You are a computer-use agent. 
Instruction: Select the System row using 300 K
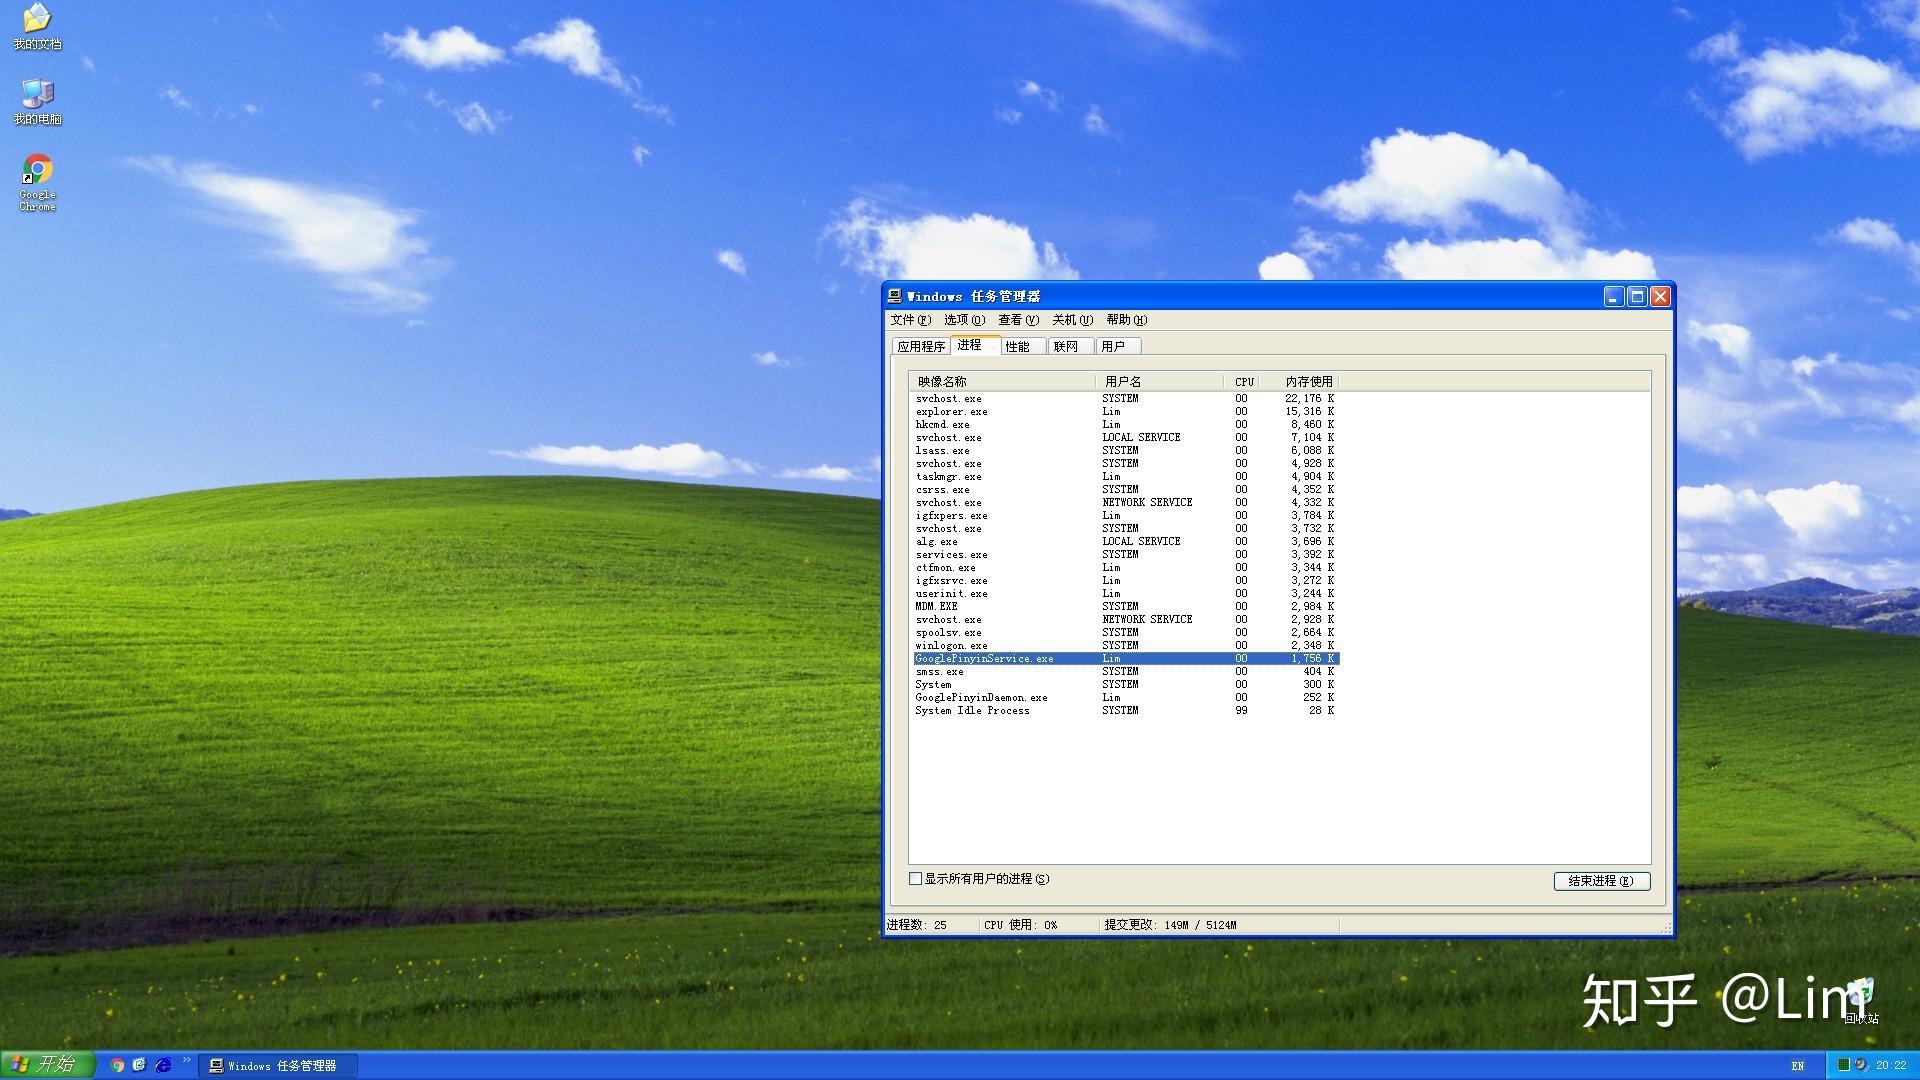1125,685
